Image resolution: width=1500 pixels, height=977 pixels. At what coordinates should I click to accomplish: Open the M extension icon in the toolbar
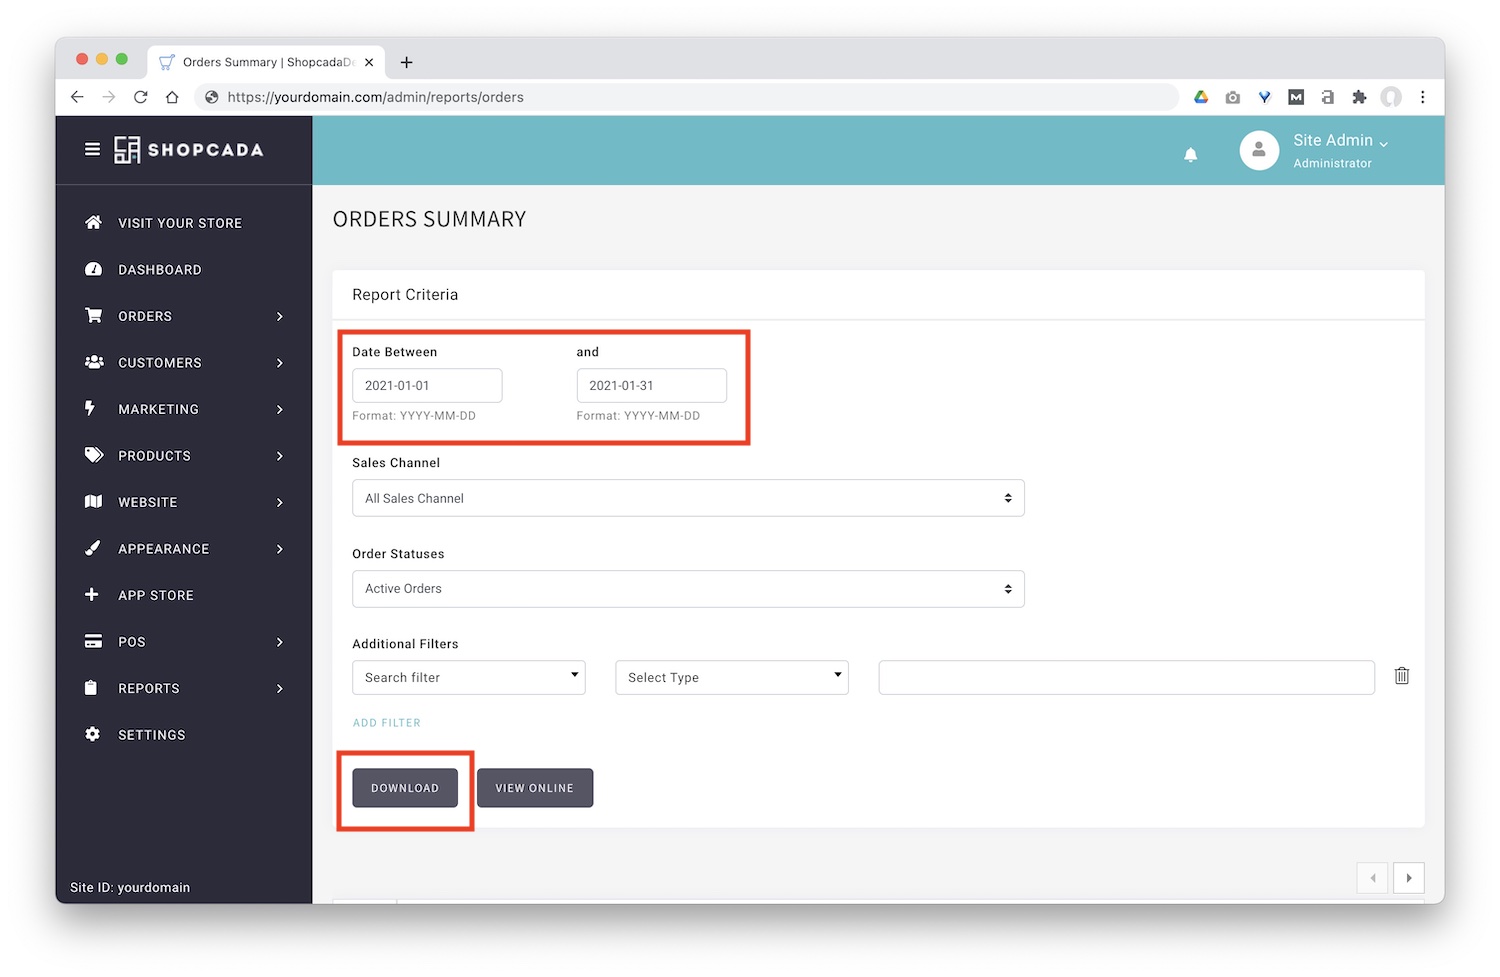pos(1296,97)
